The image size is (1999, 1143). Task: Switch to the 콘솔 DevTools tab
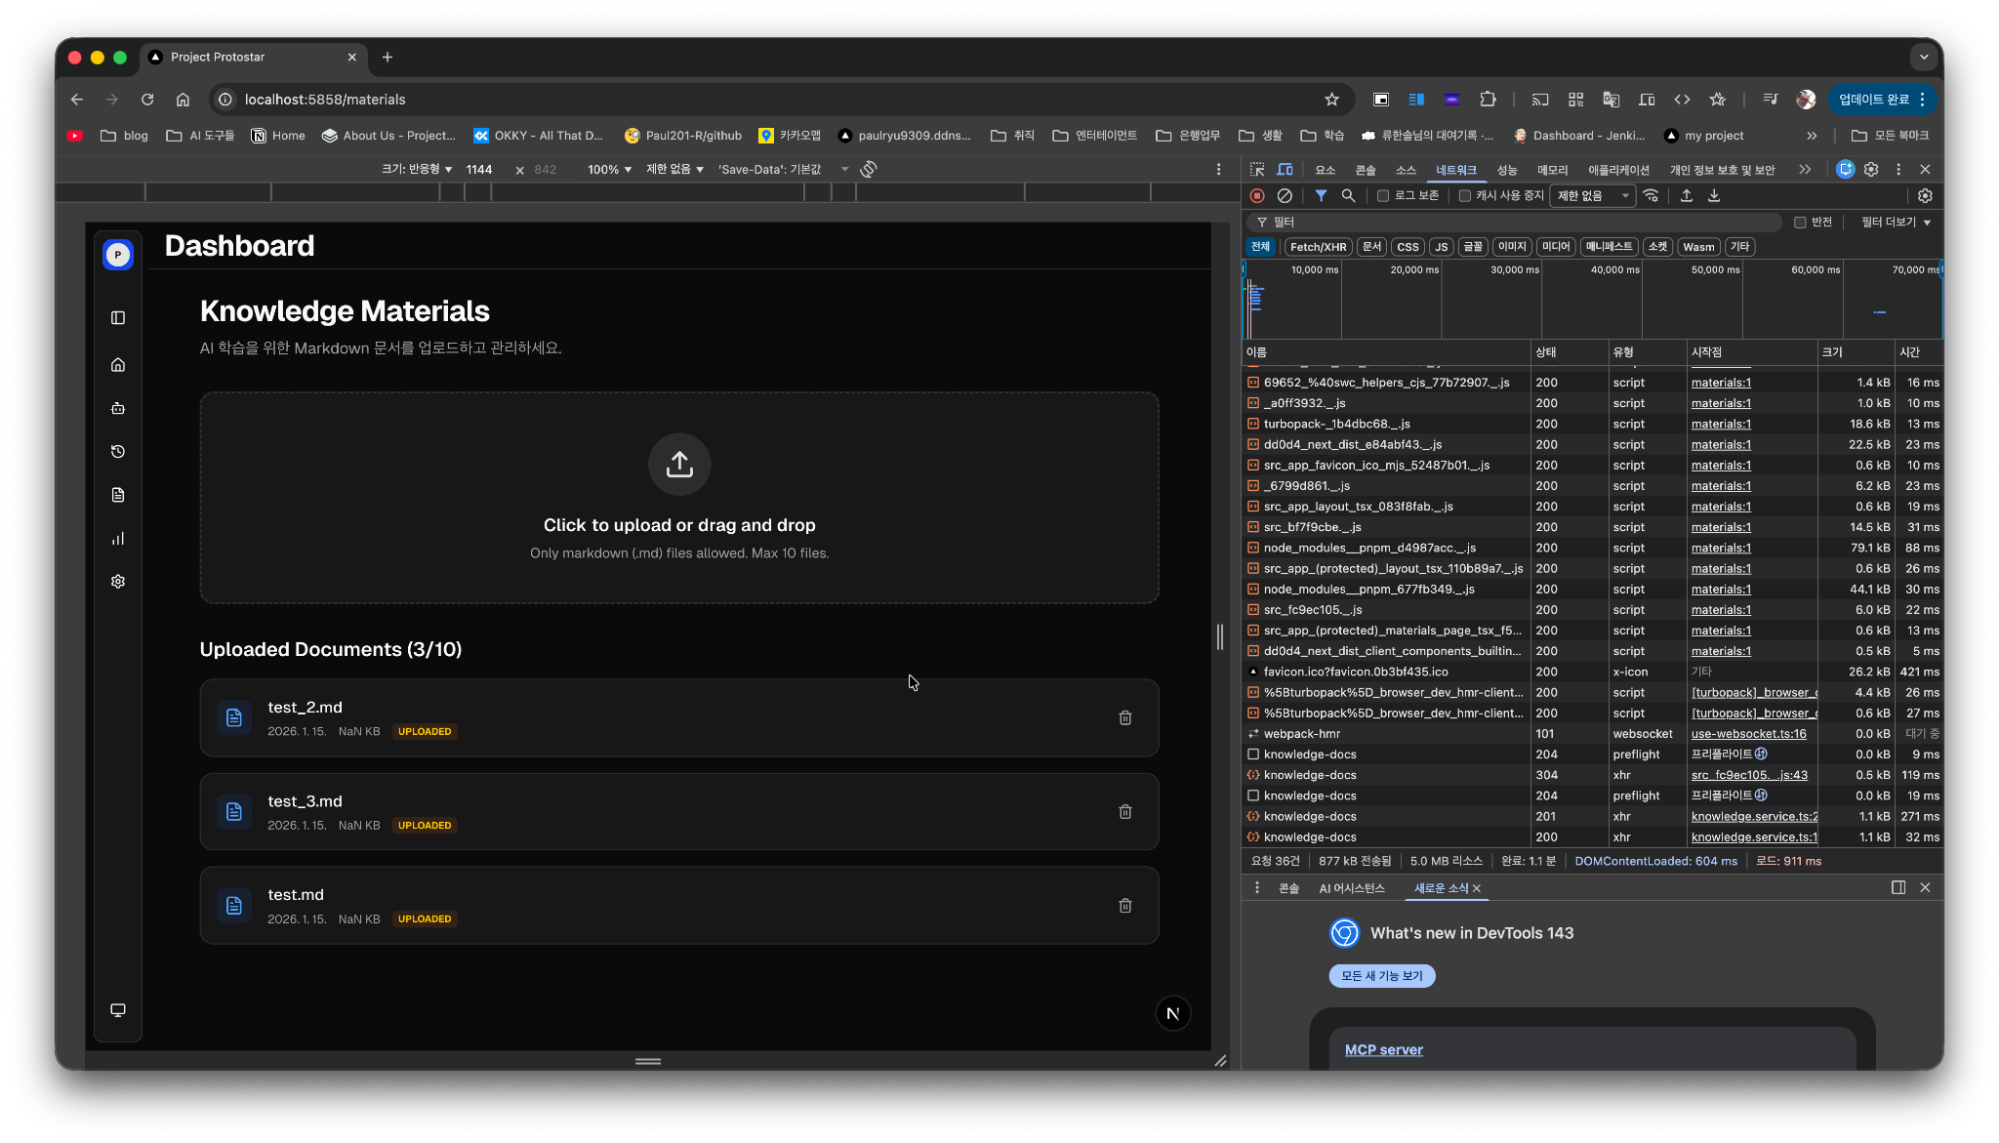point(1365,170)
